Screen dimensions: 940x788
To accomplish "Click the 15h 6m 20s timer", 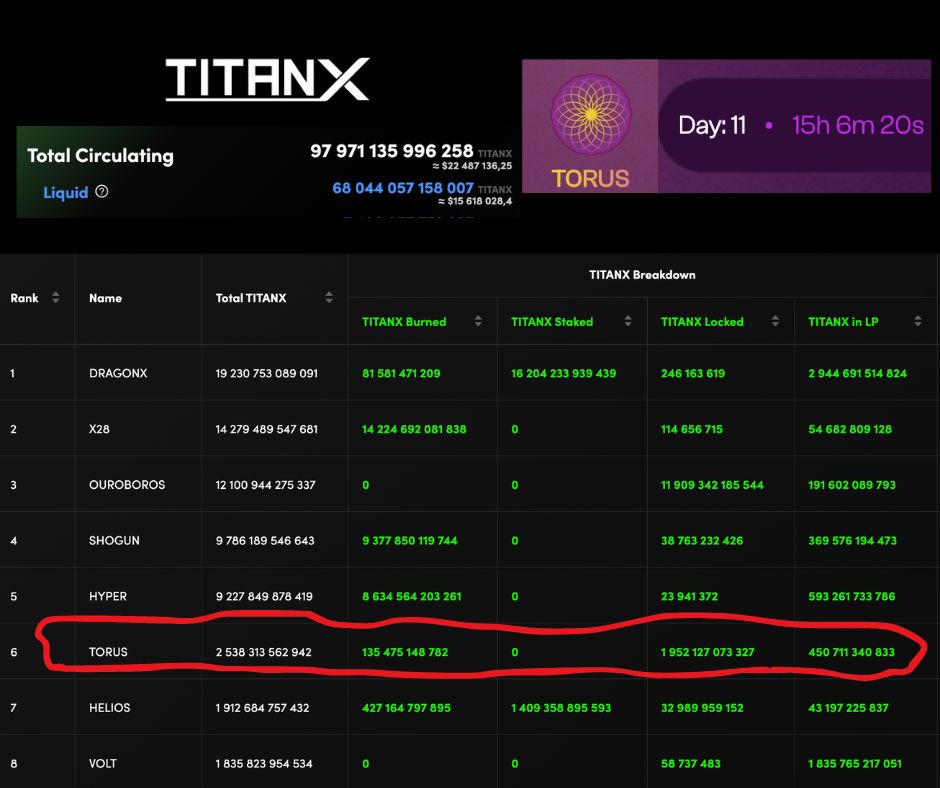I will pyautogui.click(x=857, y=125).
